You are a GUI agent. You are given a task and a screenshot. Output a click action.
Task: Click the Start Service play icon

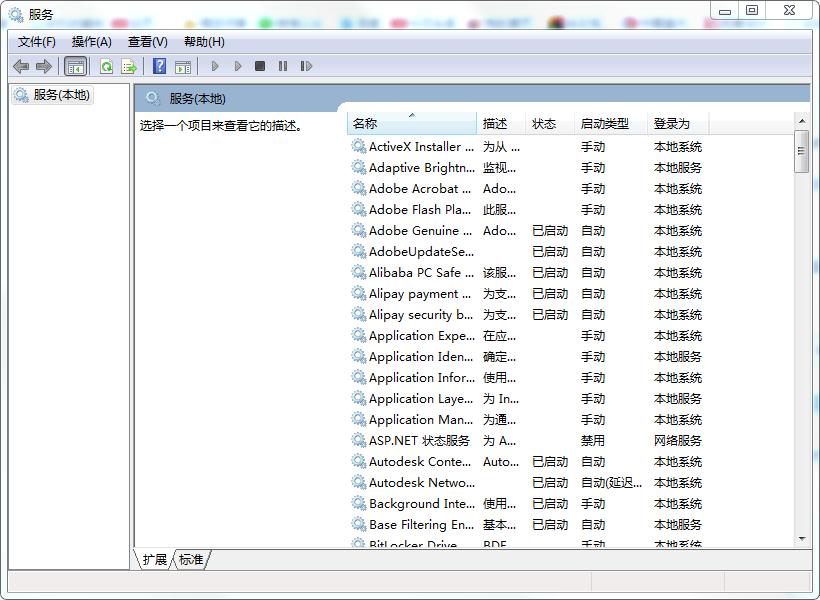(215, 66)
